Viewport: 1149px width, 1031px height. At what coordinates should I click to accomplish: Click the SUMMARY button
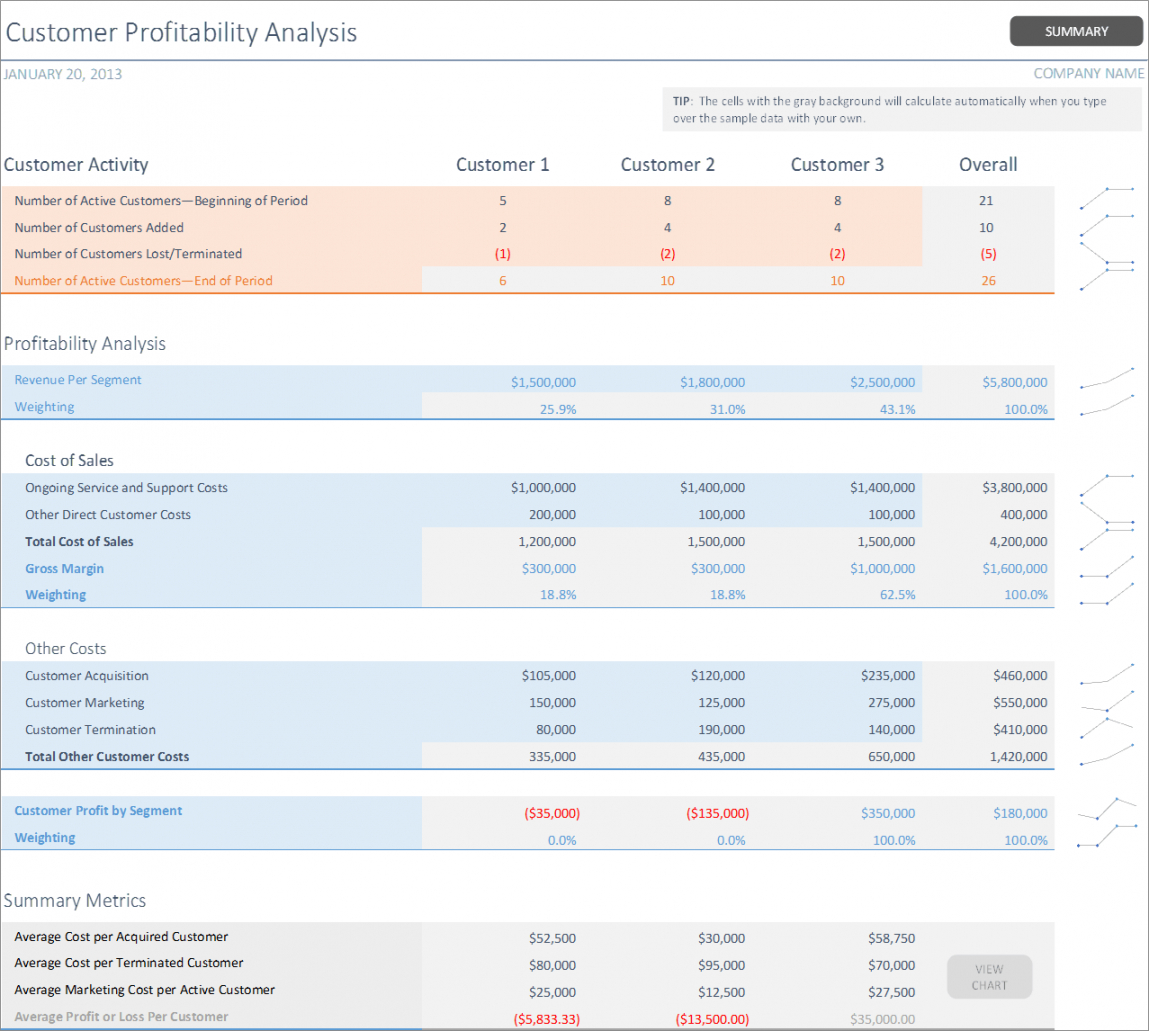[x=1076, y=31]
